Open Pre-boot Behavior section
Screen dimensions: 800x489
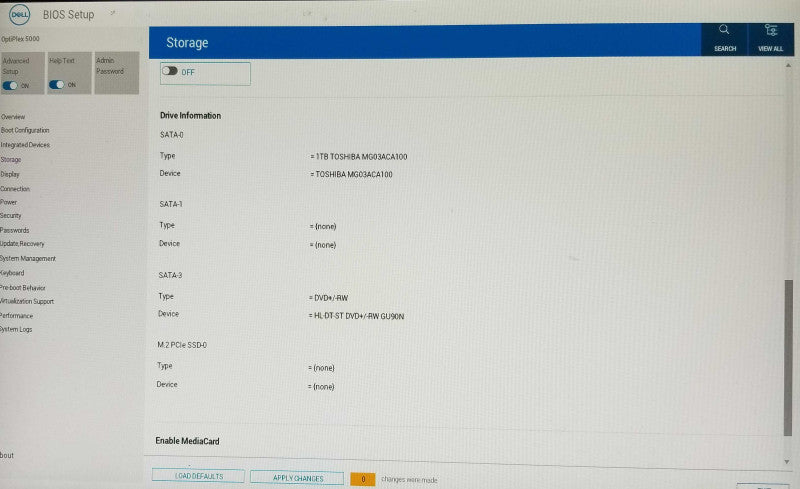pyautogui.click(x=23, y=288)
